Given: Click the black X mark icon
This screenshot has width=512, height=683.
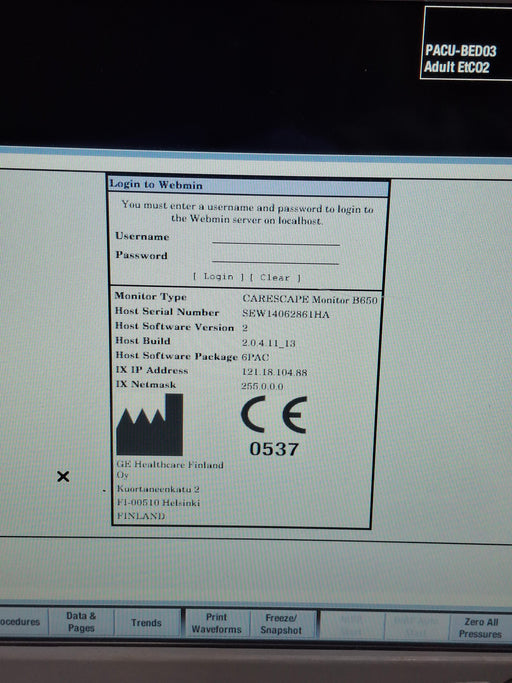Looking at the screenshot, I should pyautogui.click(x=63, y=476).
